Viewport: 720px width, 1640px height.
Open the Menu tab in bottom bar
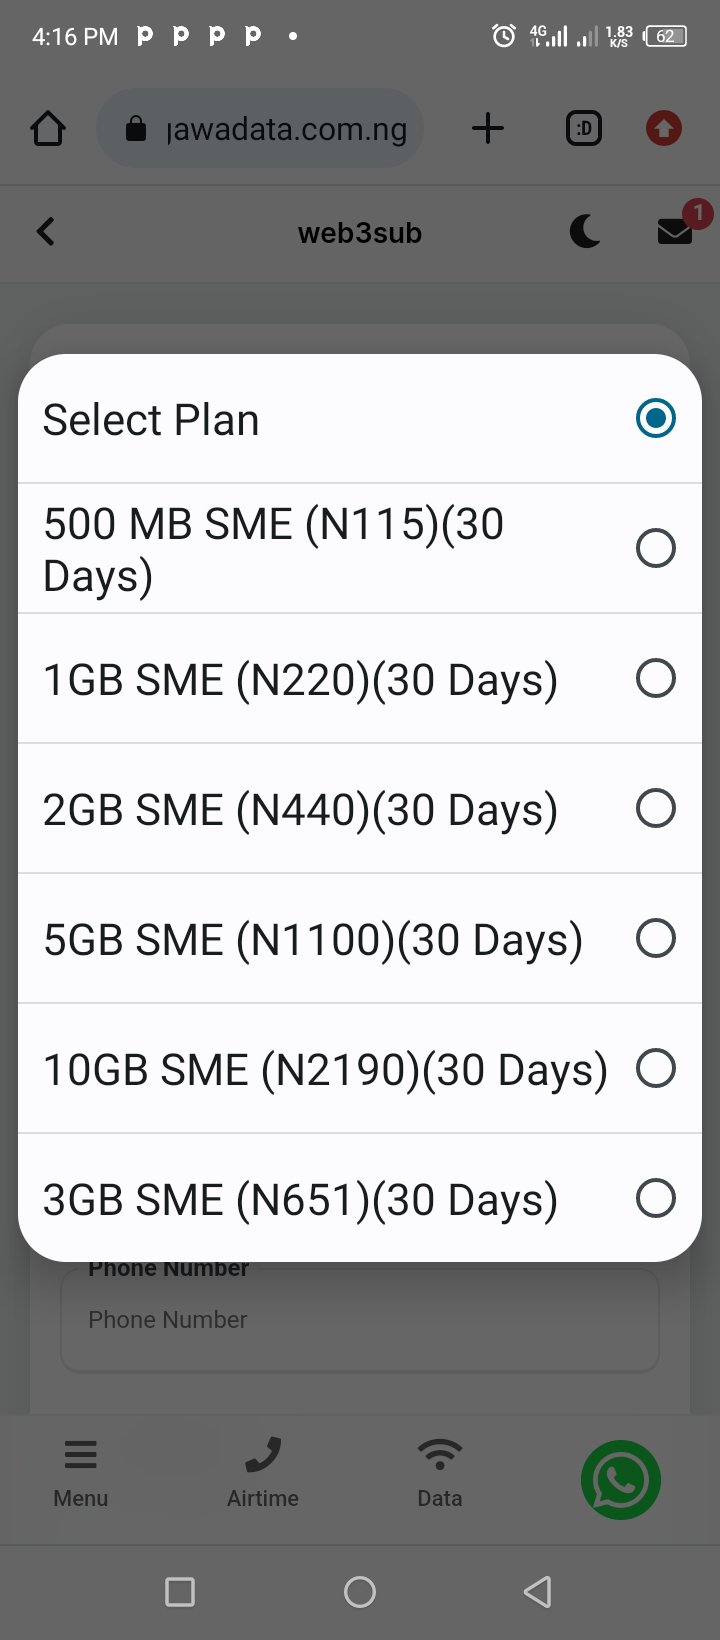[81, 1472]
